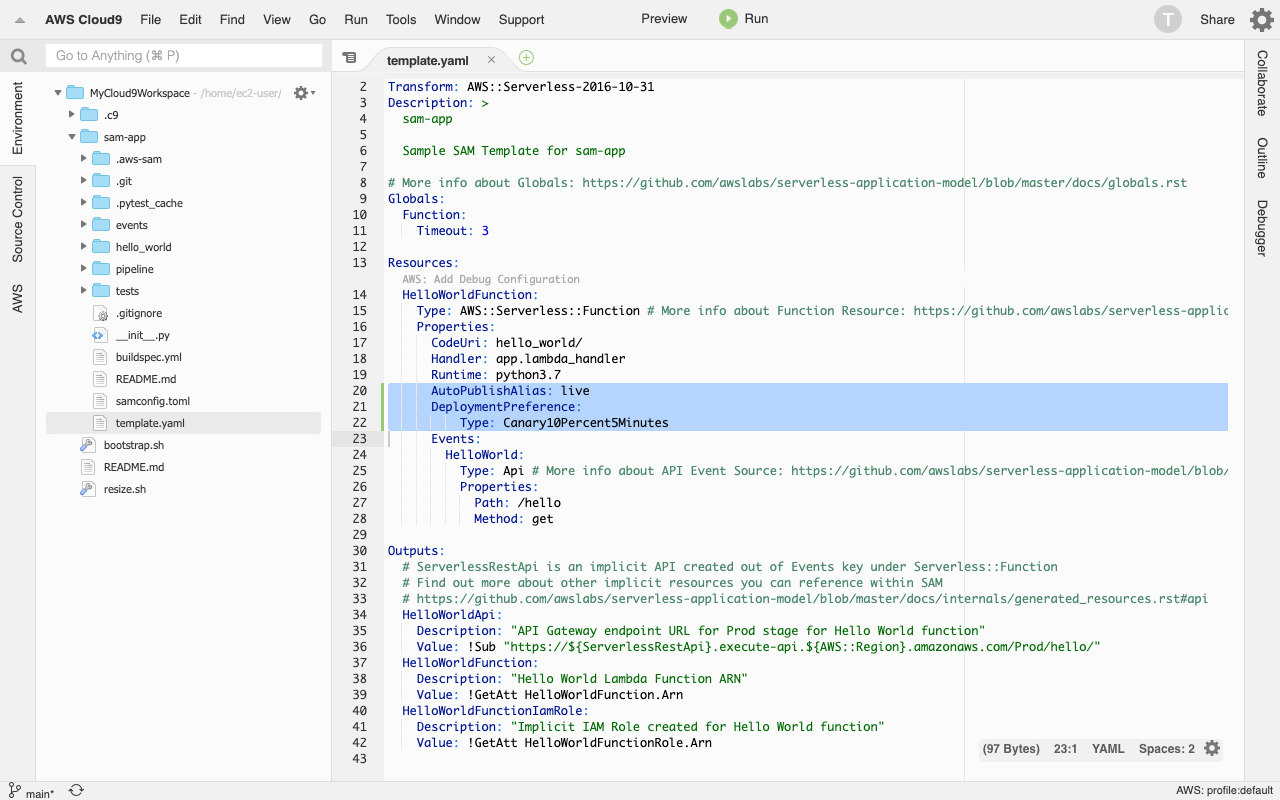The width and height of the screenshot is (1280, 800).
Task: Open environment tree settings gear
Action: tap(303, 93)
